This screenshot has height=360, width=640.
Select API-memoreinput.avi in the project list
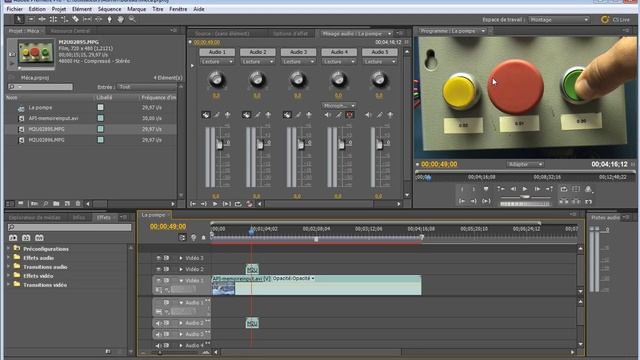[x=53, y=118]
